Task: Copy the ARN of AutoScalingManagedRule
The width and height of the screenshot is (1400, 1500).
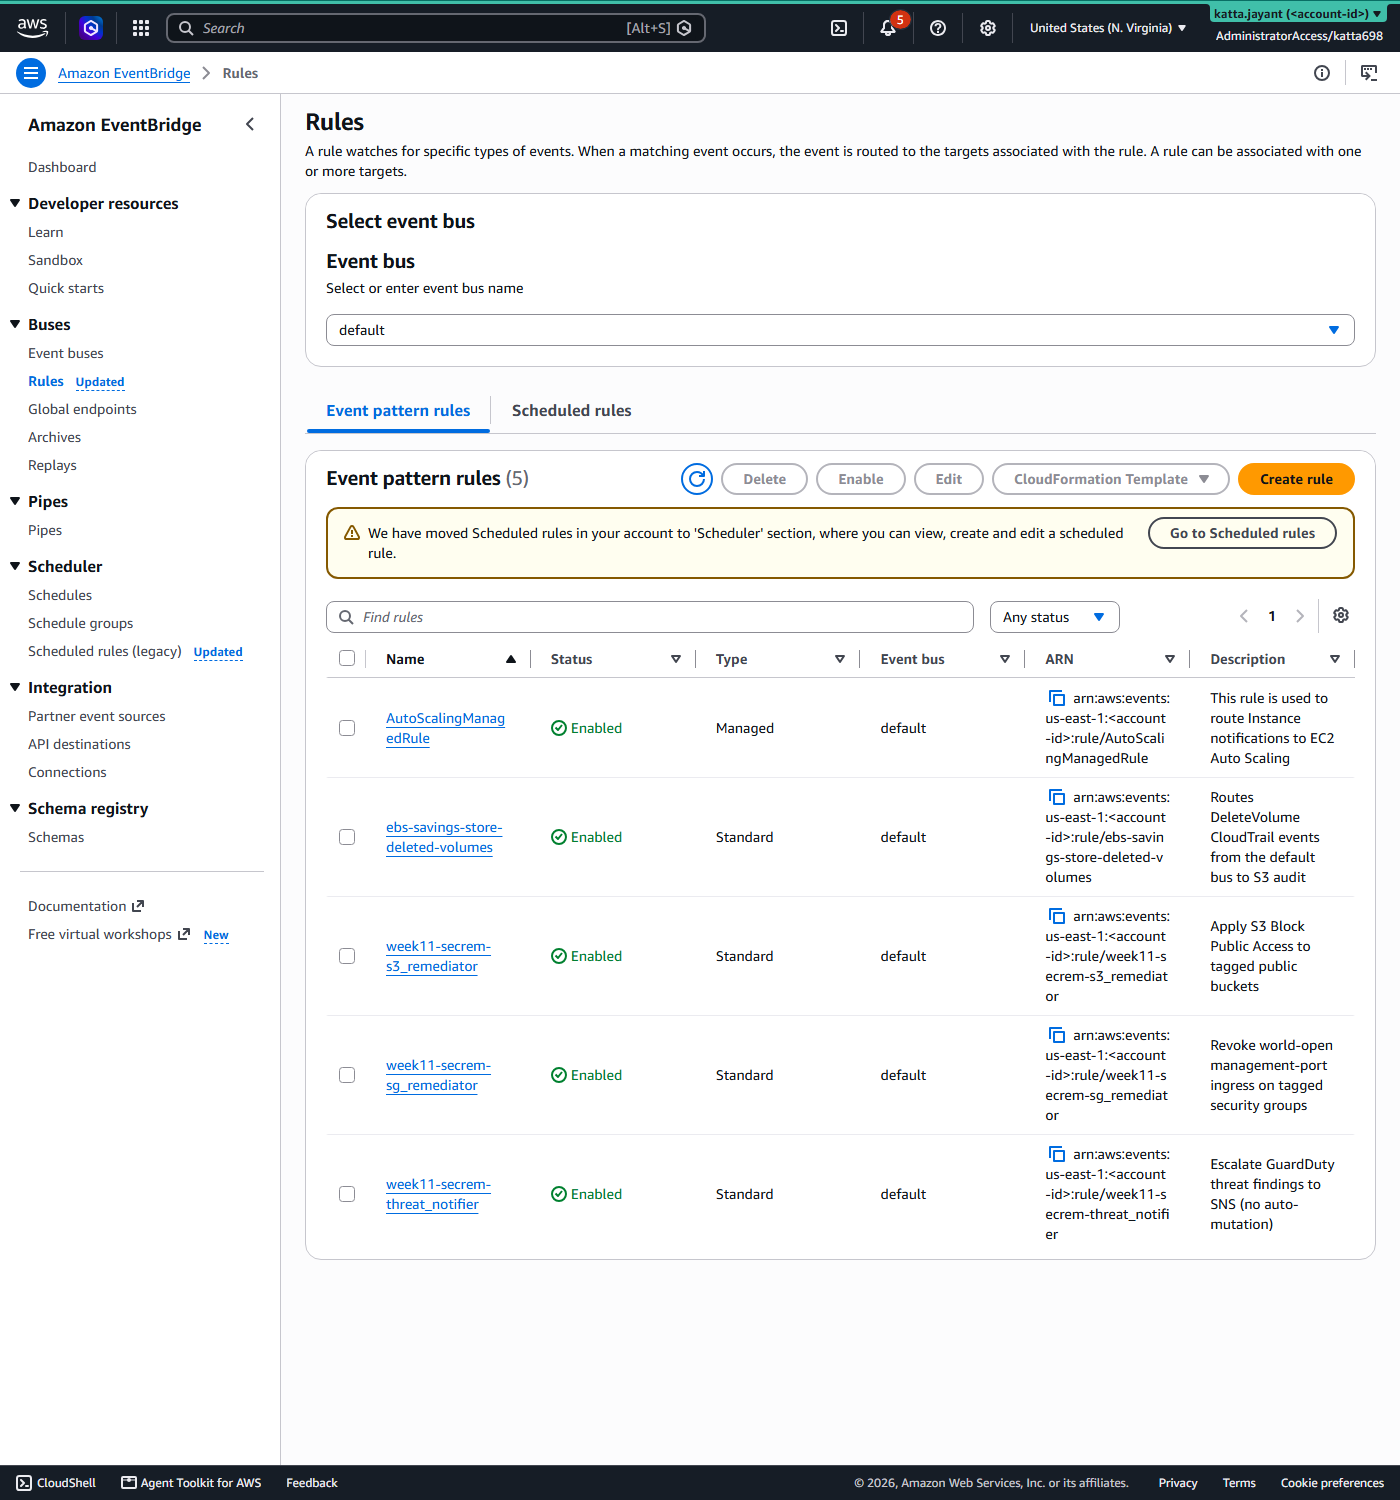Action: pos(1057,698)
